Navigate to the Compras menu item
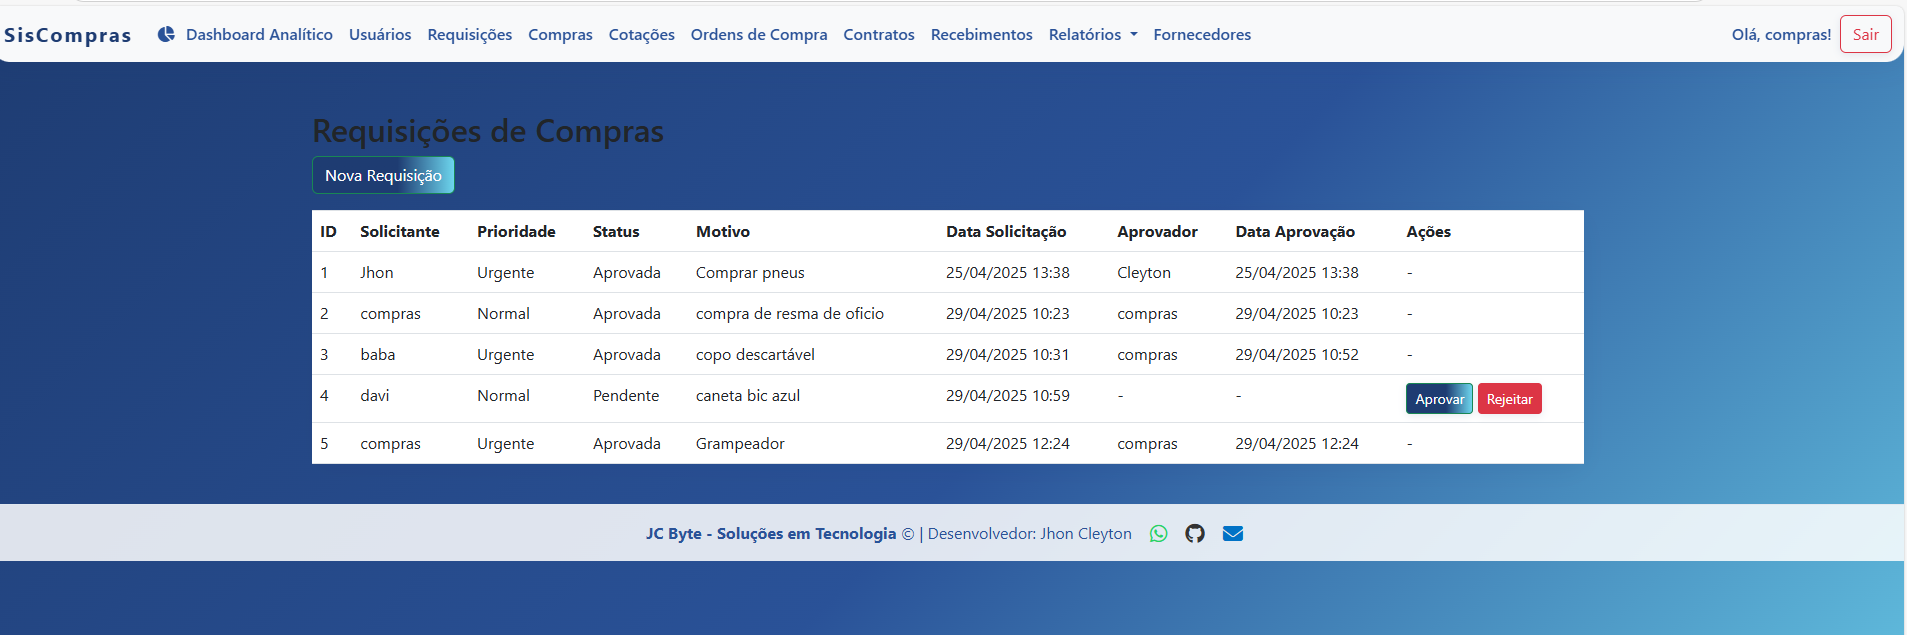This screenshot has width=1907, height=635. point(560,35)
